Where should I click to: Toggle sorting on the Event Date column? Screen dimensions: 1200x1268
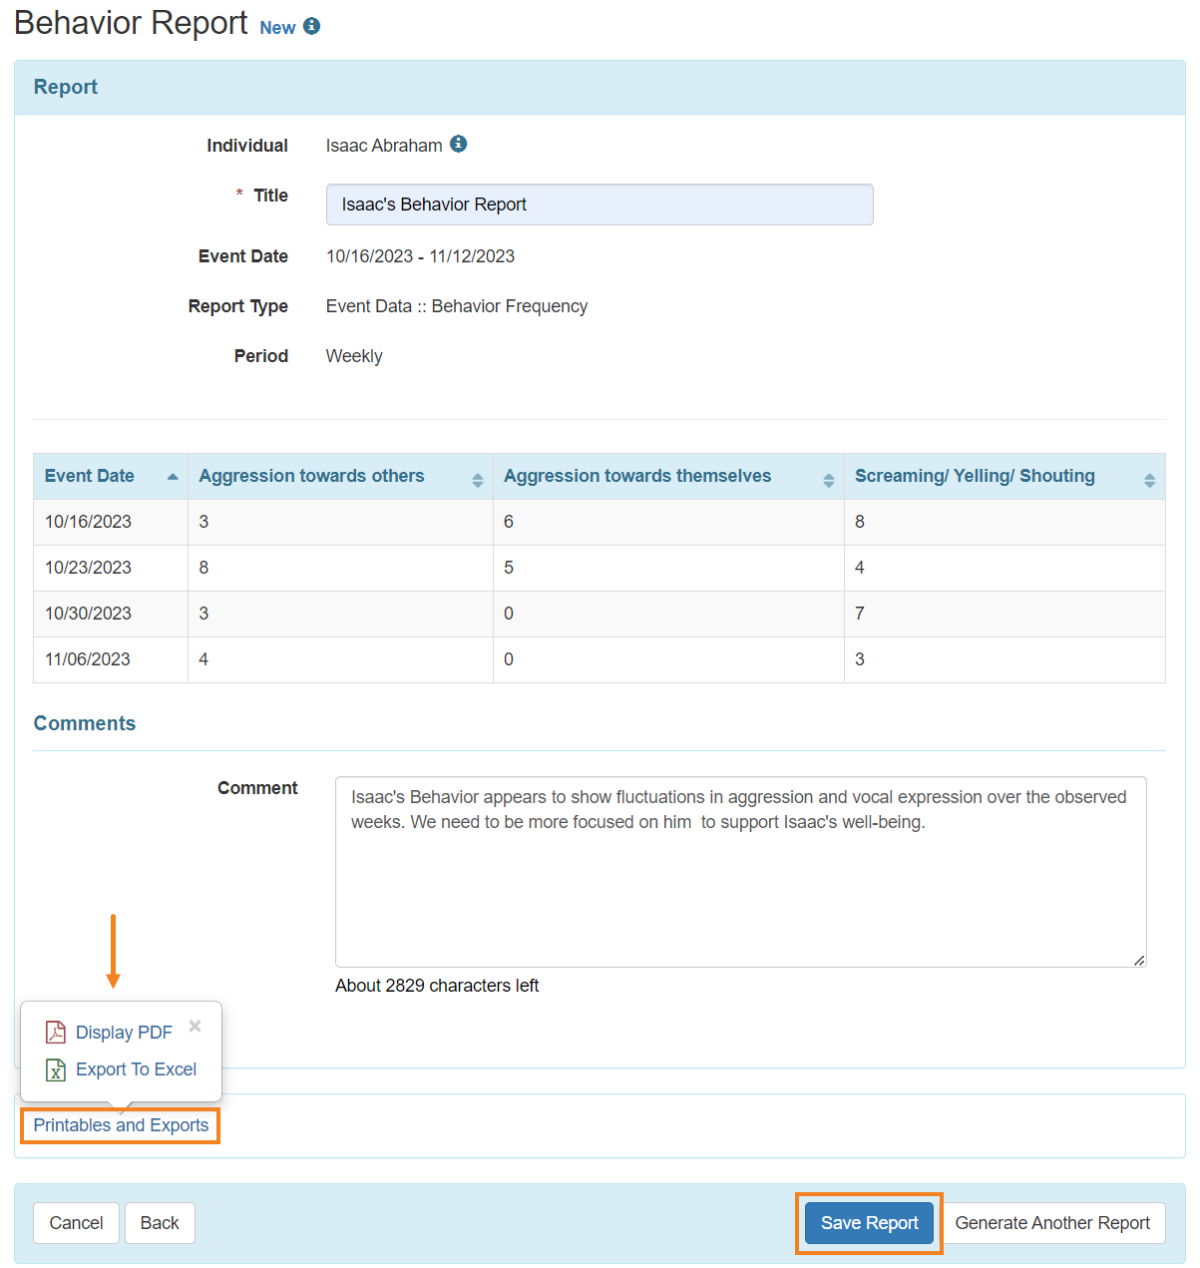(x=168, y=476)
